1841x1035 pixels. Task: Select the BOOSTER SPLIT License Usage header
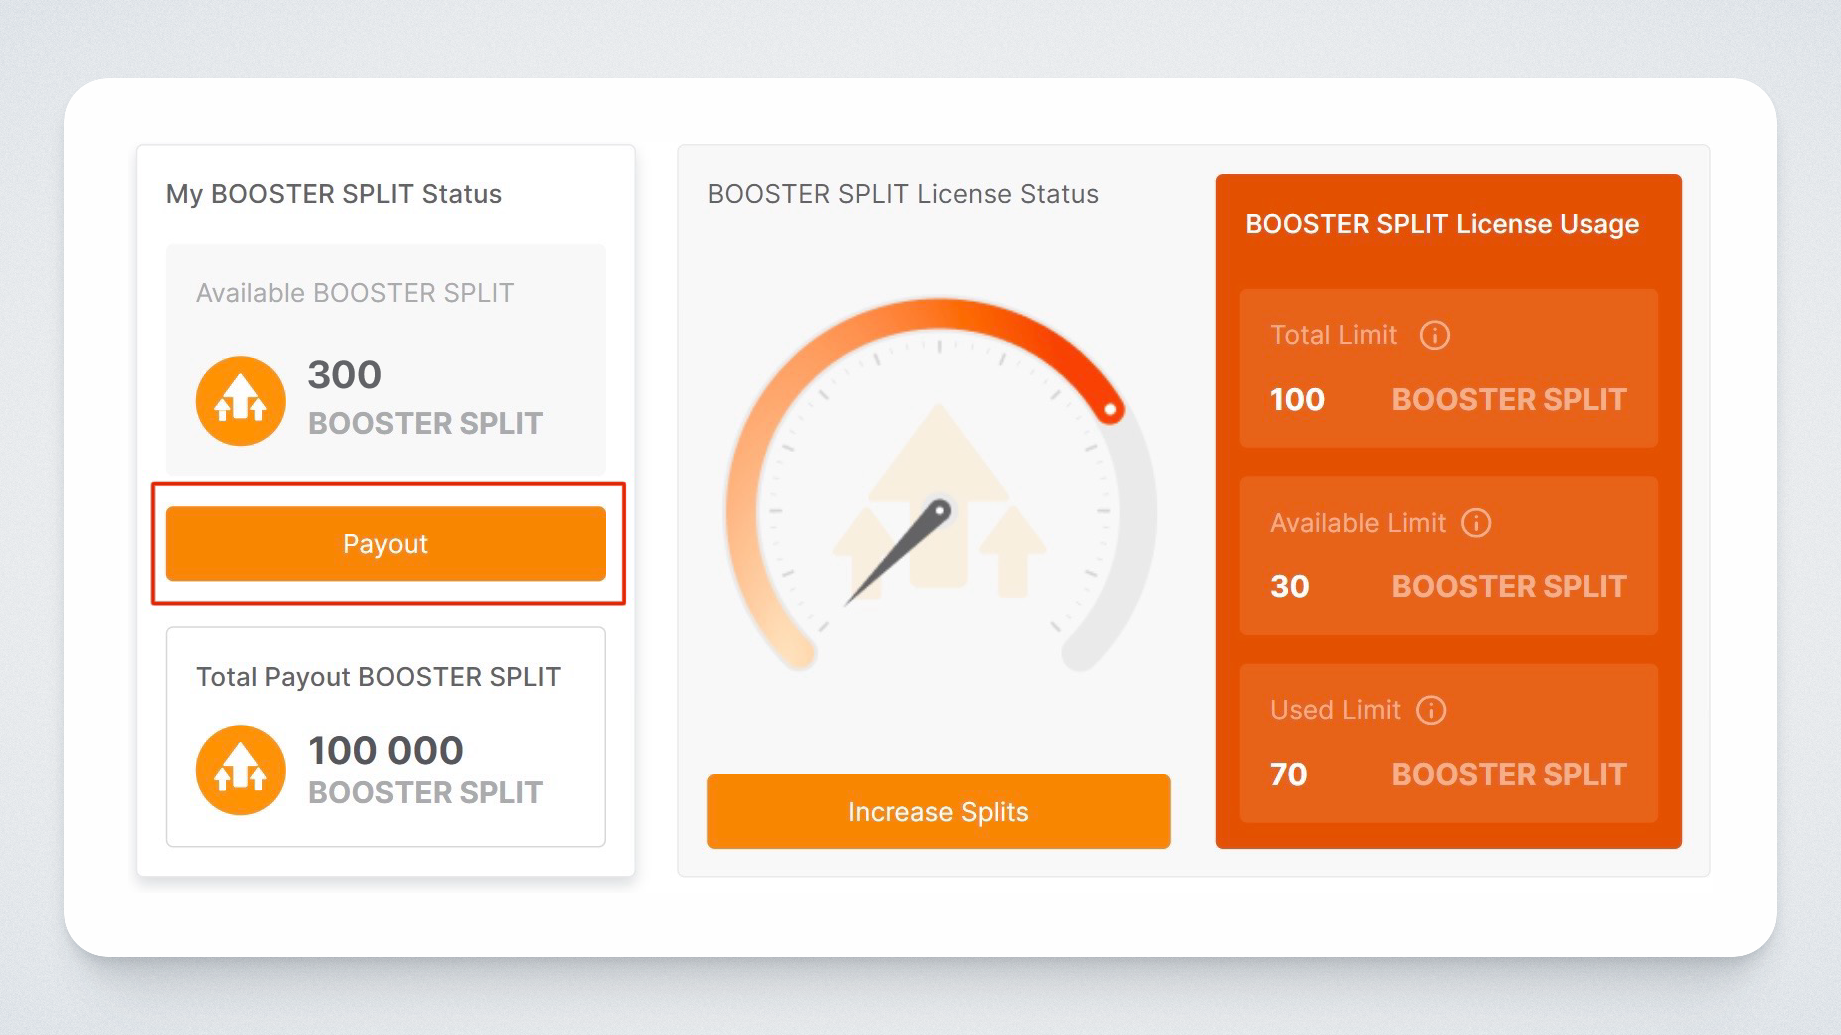pyautogui.click(x=1441, y=224)
